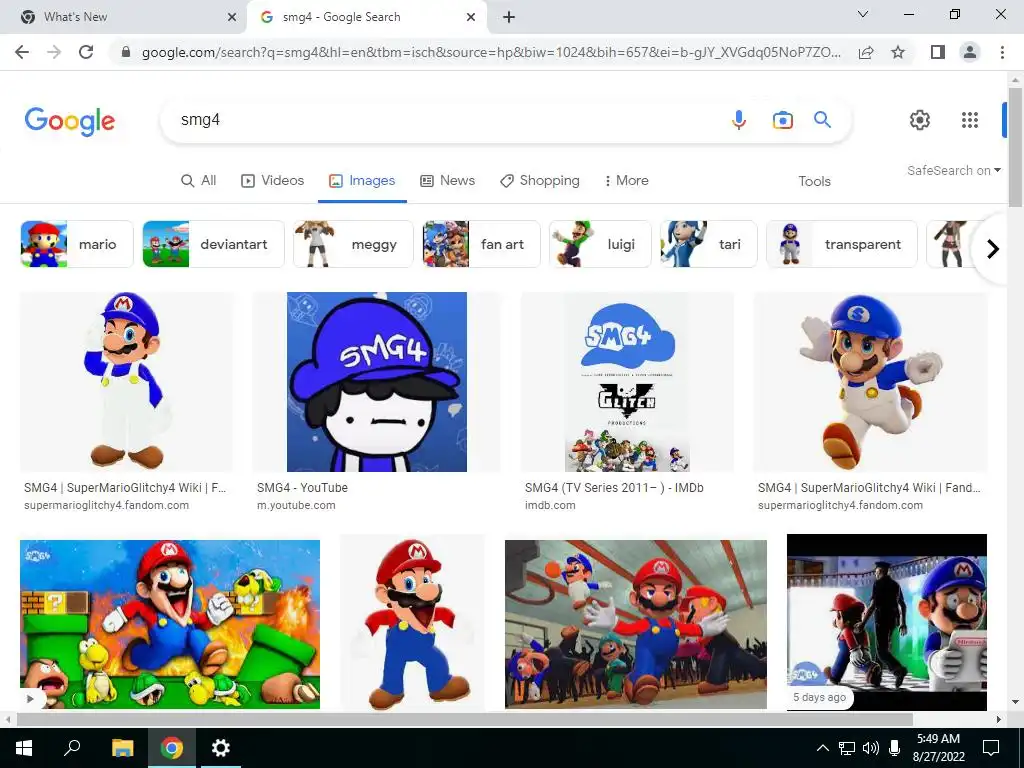Open Settings app in the taskbar

coord(221,748)
